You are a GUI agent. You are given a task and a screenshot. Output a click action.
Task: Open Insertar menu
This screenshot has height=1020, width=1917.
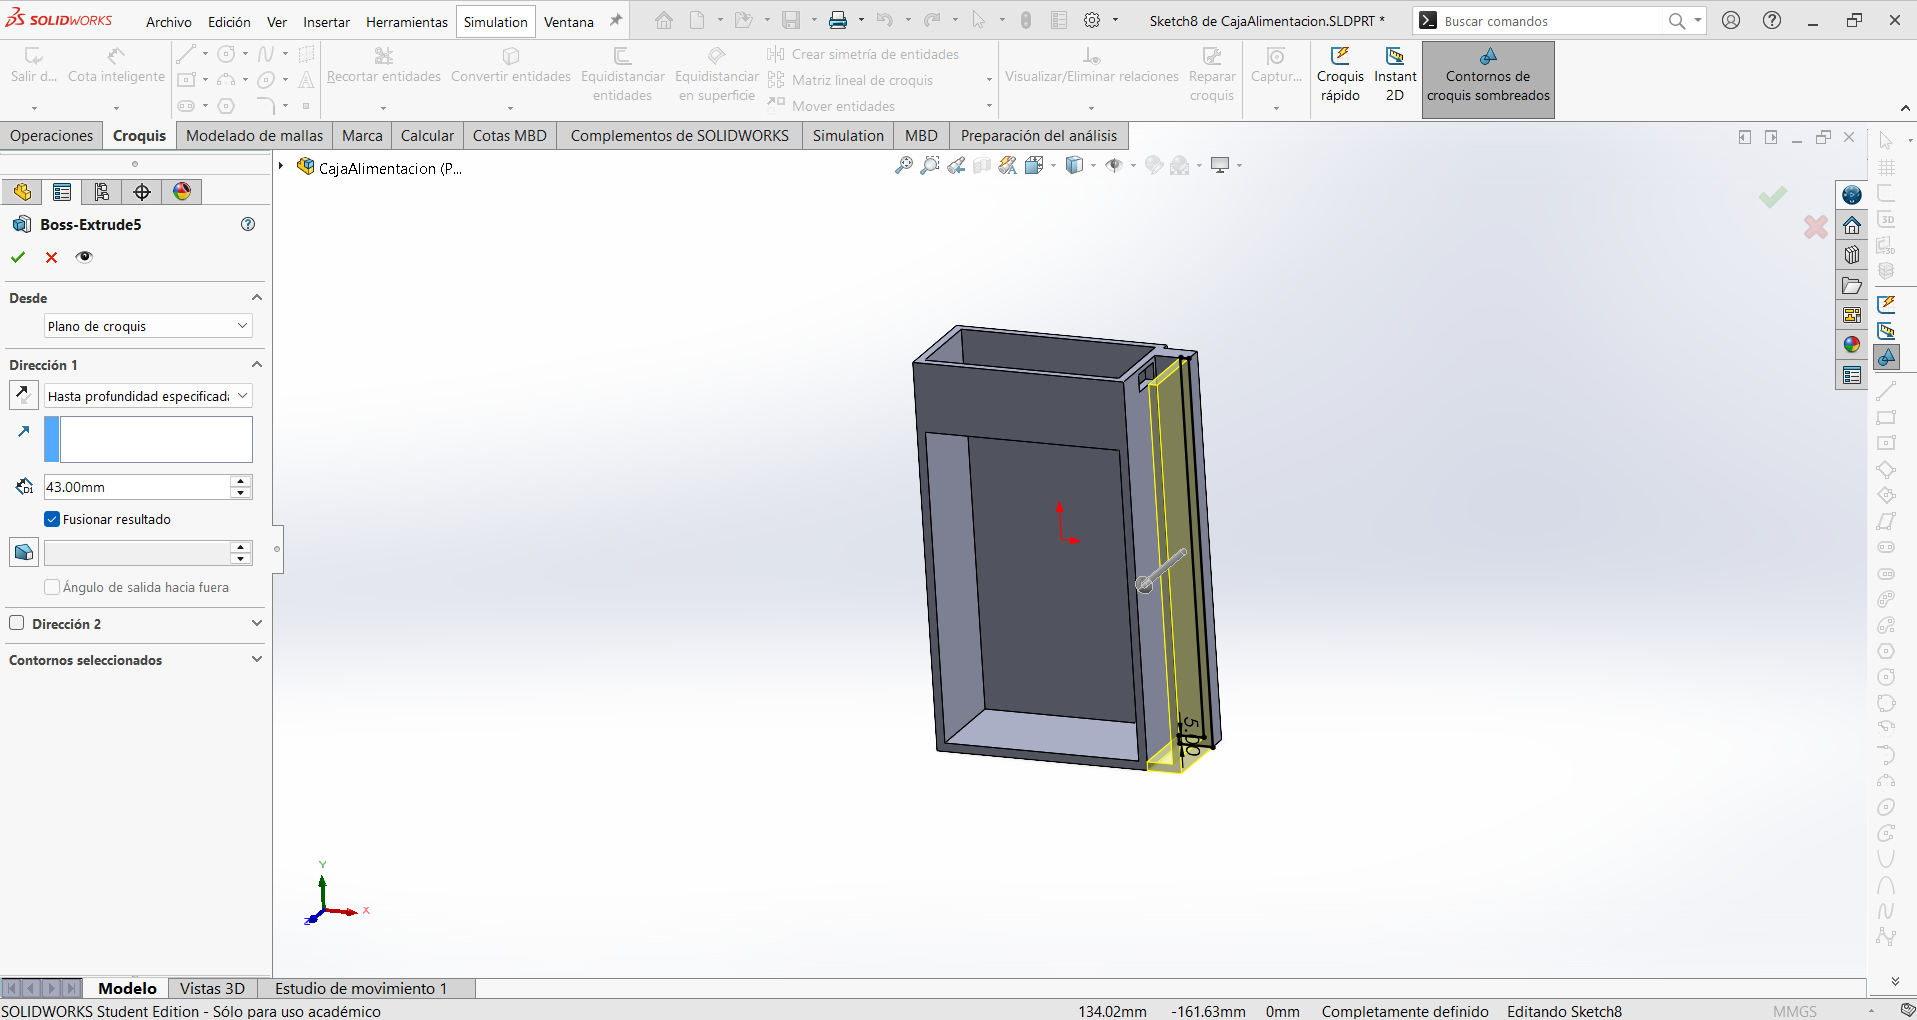coord(326,22)
